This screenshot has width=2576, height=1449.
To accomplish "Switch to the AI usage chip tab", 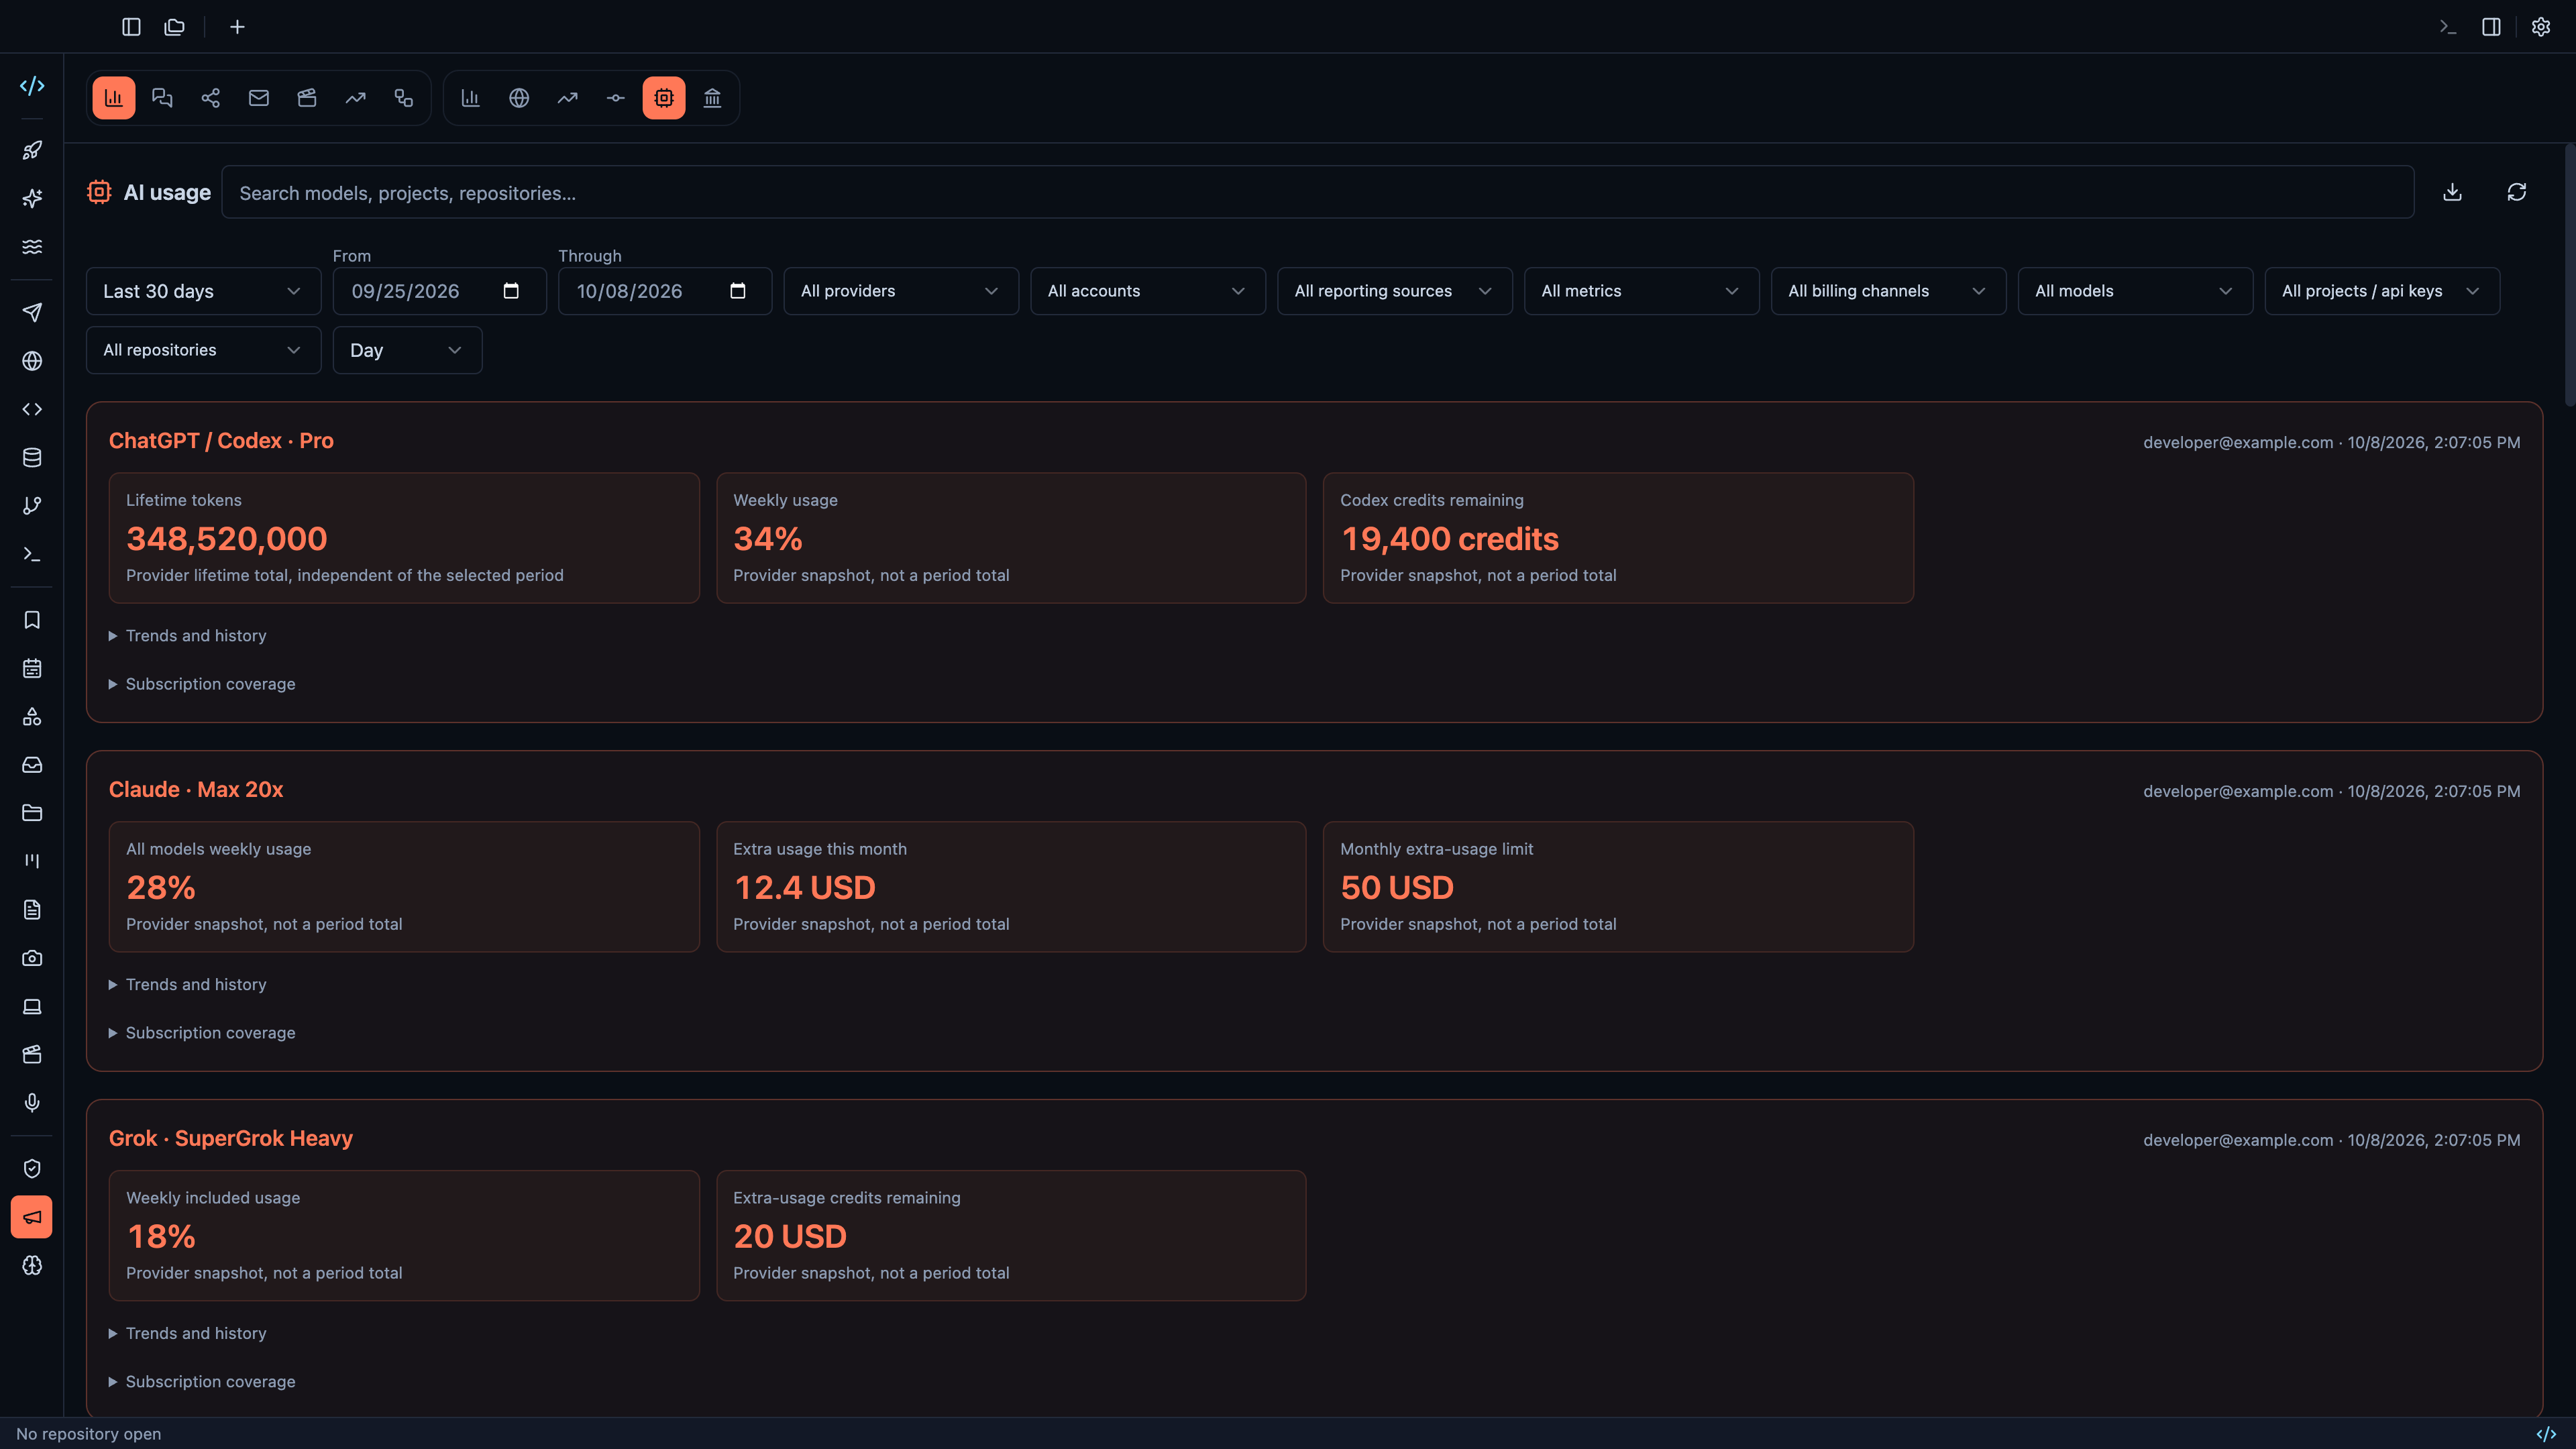I will click(664, 98).
